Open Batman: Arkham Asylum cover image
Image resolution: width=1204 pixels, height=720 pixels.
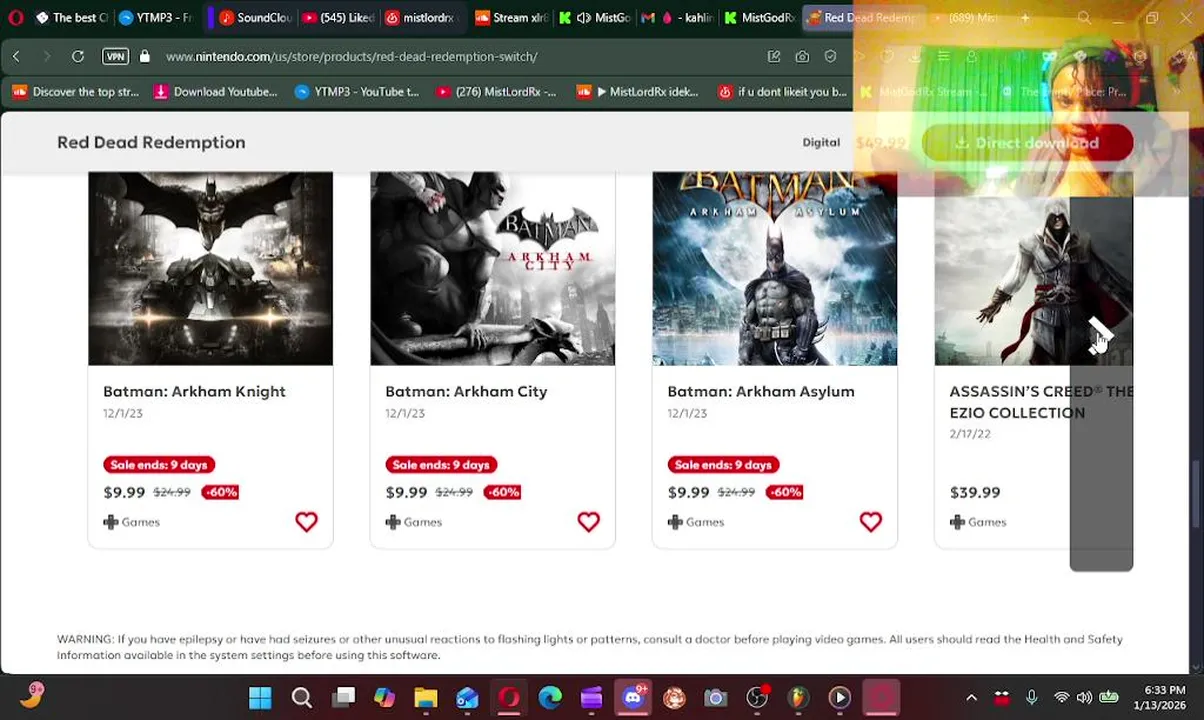pos(774,268)
